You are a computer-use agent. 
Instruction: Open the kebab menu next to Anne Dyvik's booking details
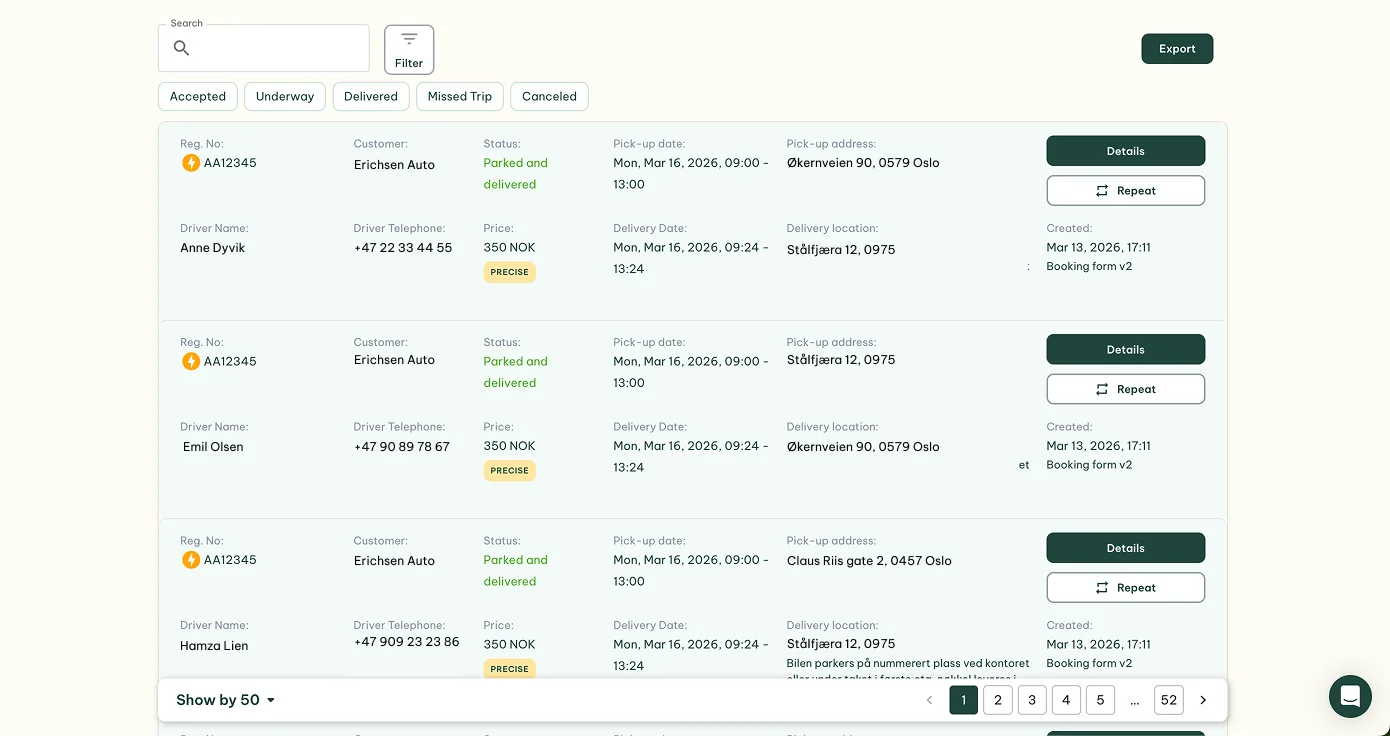(1028, 266)
